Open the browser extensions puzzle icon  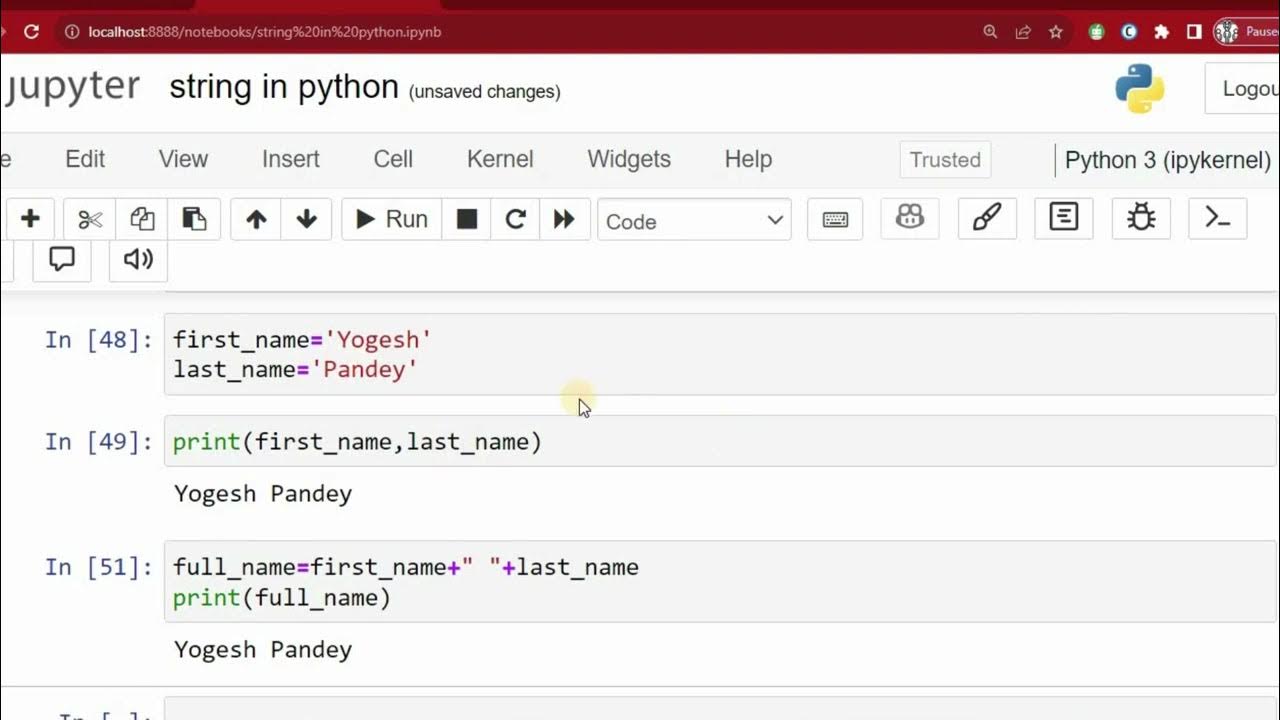coord(1161,32)
